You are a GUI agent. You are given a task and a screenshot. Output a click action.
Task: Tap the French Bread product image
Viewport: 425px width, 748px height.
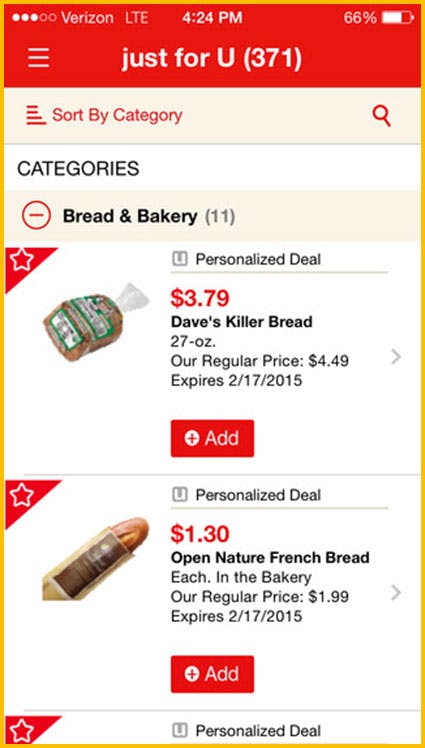(95, 559)
